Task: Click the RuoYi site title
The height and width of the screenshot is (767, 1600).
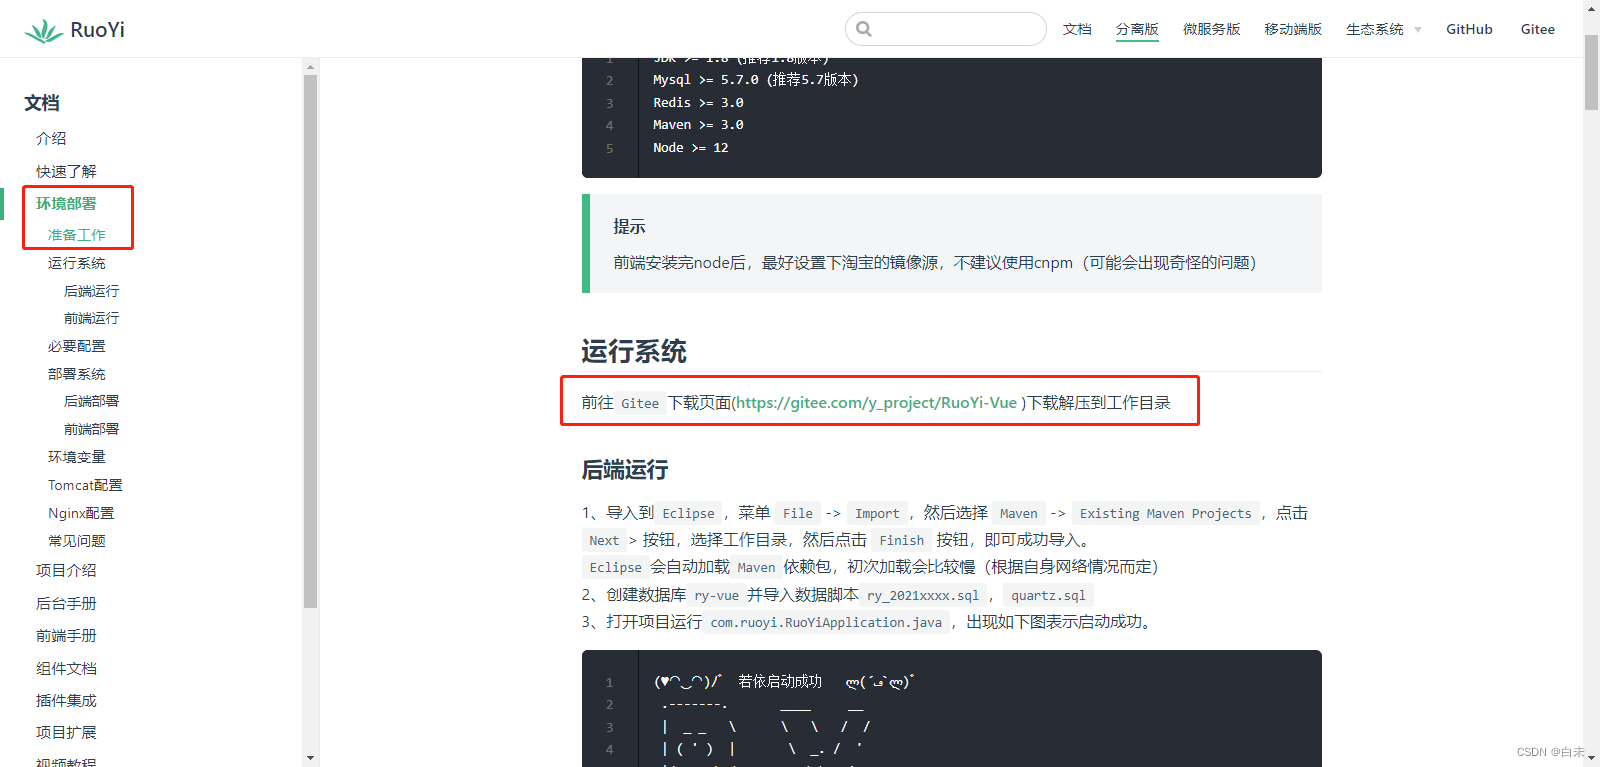Action: click(x=97, y=30)
